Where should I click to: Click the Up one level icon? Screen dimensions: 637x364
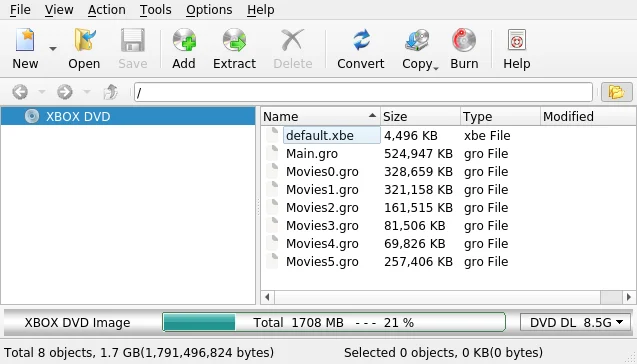tap(110, 92)
